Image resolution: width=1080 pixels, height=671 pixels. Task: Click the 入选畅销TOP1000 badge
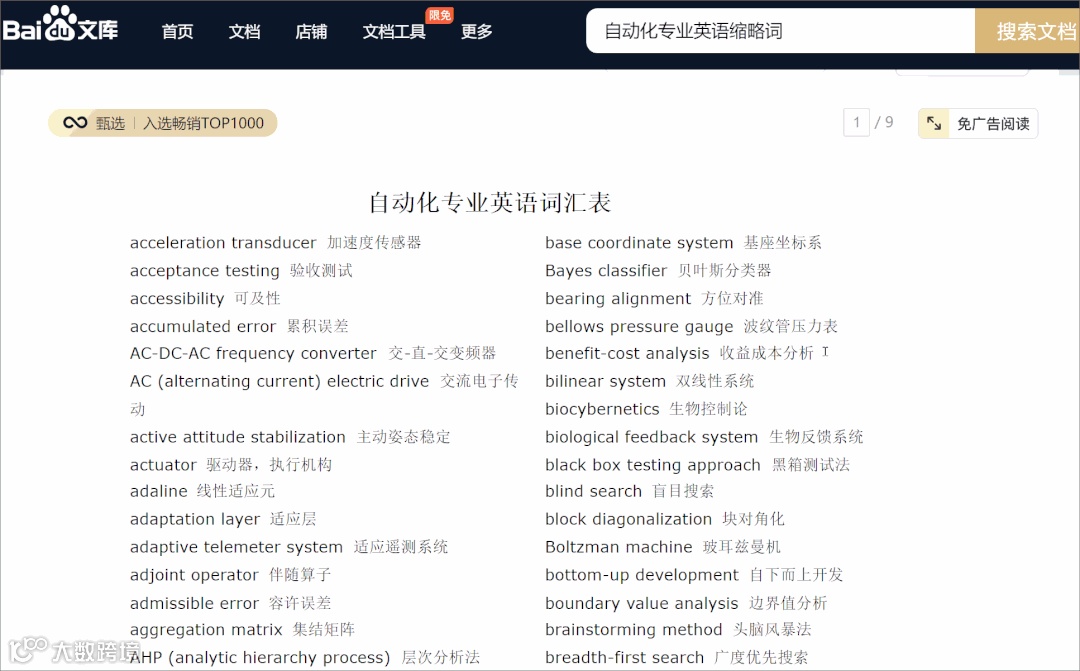click(x=203, y=123)
